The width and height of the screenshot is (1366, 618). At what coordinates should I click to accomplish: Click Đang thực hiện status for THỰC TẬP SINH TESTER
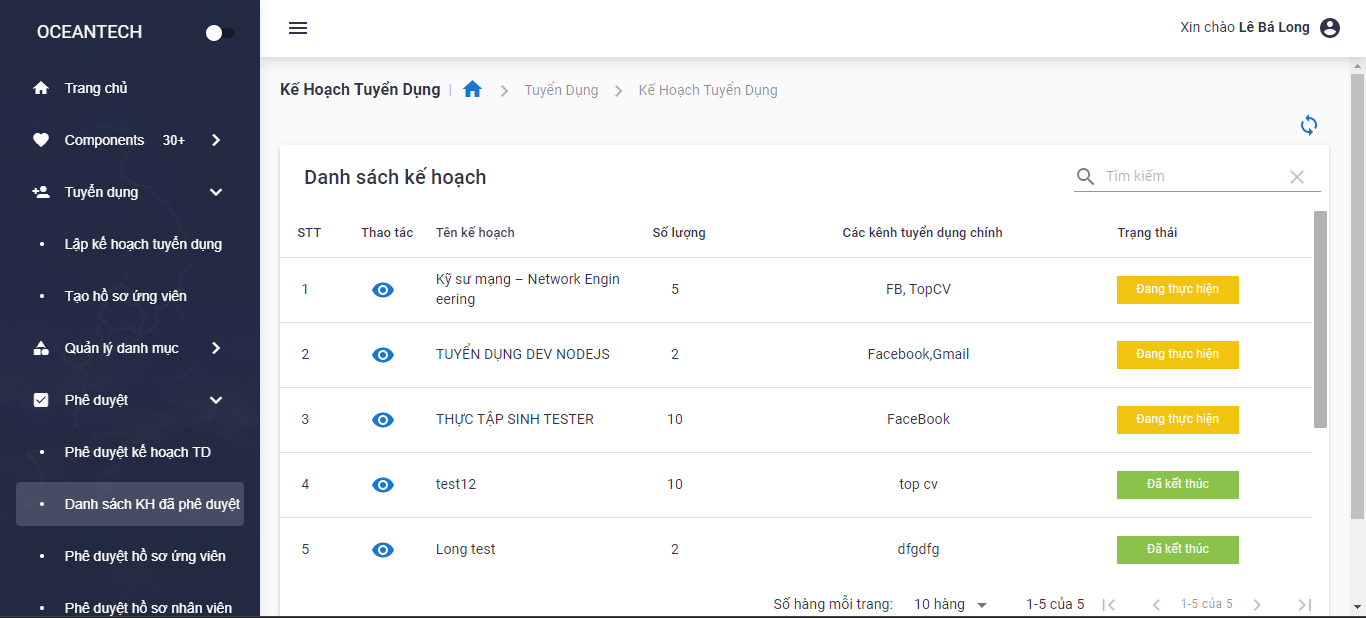[x=1178, y=420]
